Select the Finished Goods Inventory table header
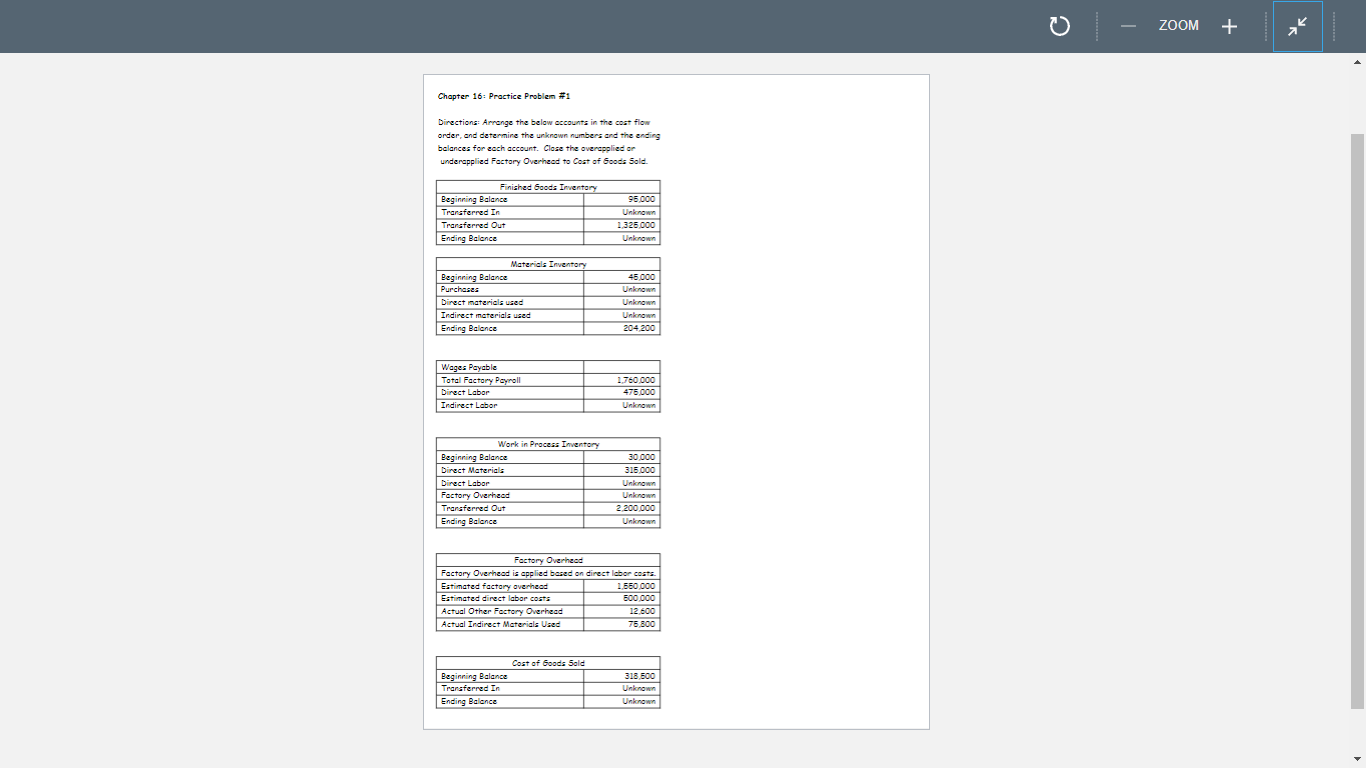1366x768 pixels. tap(547, 186)
